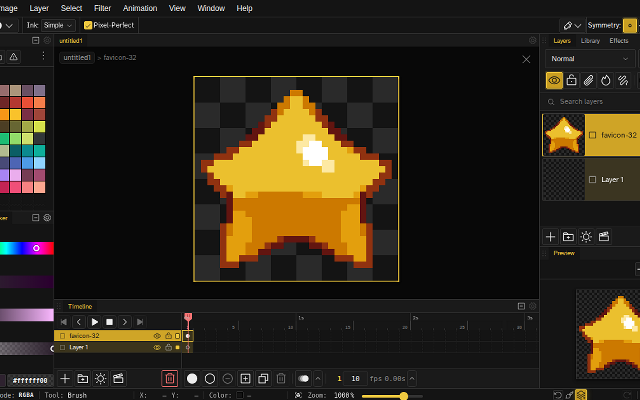This screenshot has height=400, width=640.
Task: Toggle the yellow Symmetry button
Action: tap(630, 26)
